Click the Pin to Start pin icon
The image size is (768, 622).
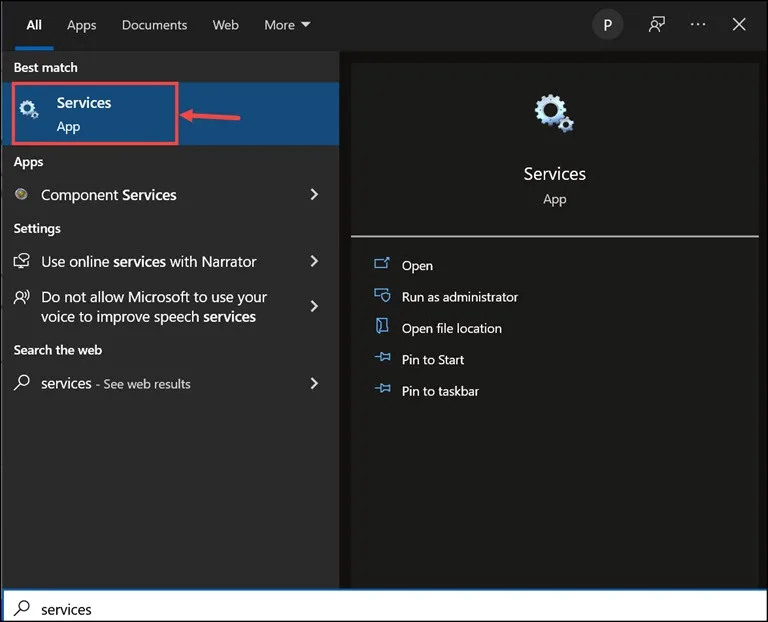383,357
